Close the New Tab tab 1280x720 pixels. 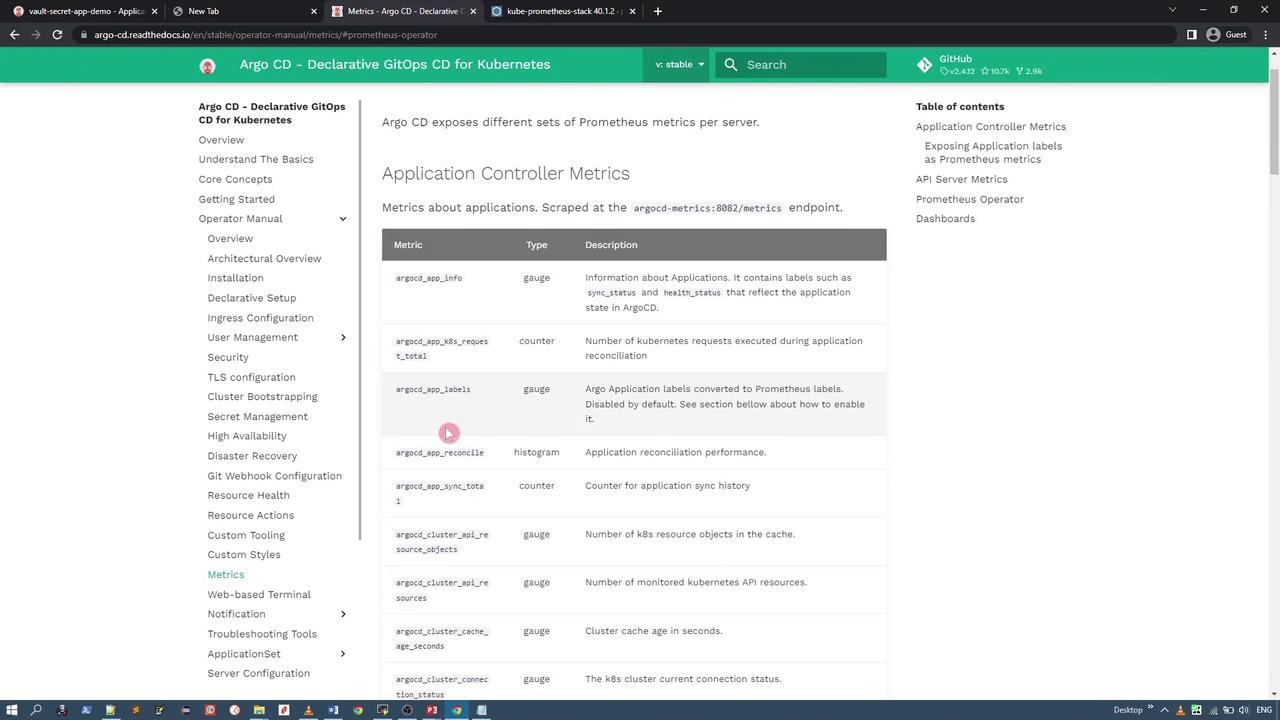point(313,11)
